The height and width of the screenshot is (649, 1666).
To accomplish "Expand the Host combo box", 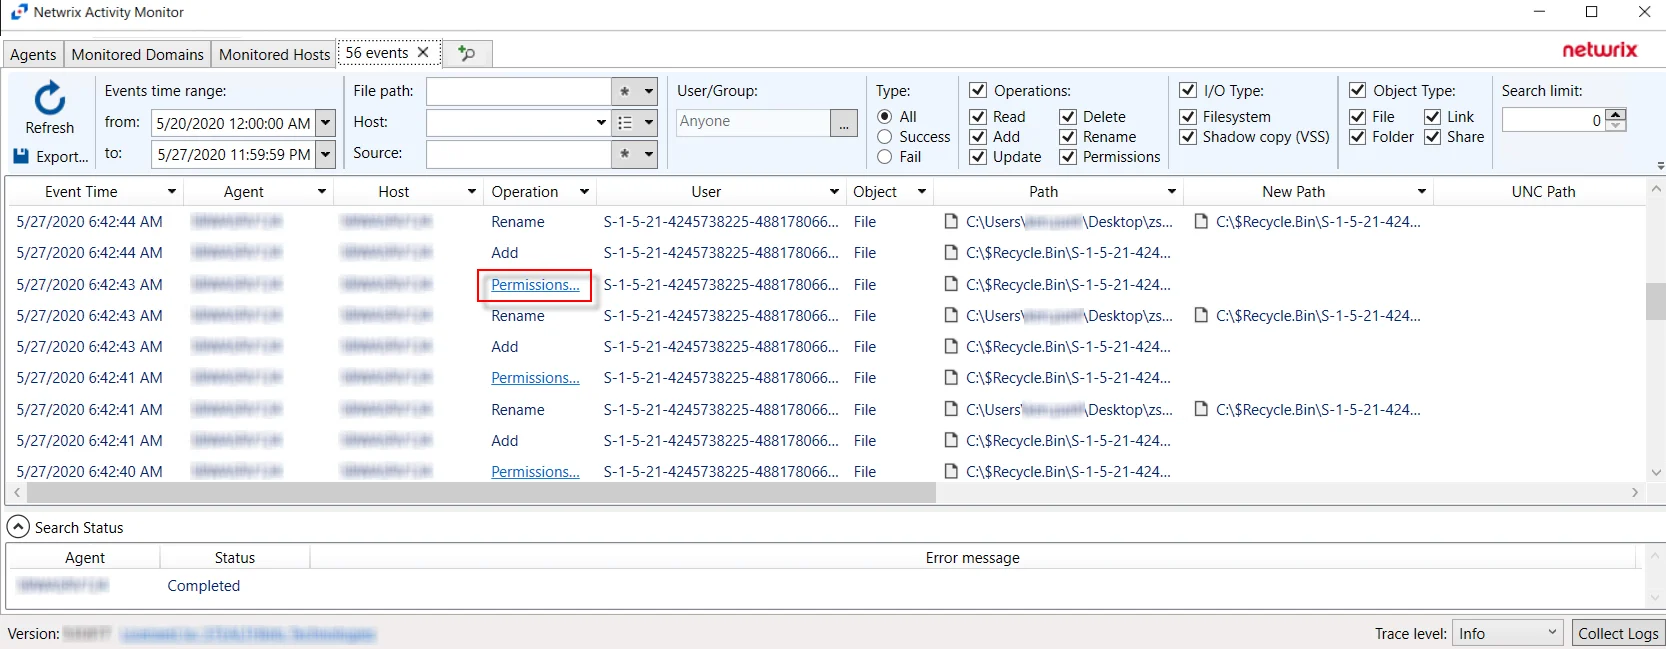I will click(601, 122).
